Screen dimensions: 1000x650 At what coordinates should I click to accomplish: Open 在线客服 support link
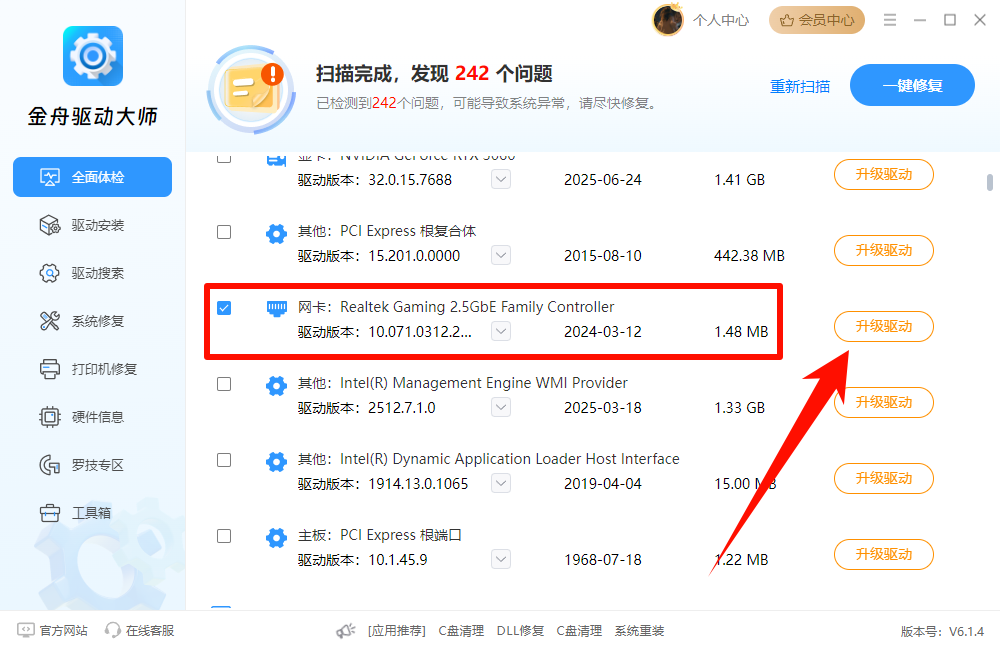(140, 630)
